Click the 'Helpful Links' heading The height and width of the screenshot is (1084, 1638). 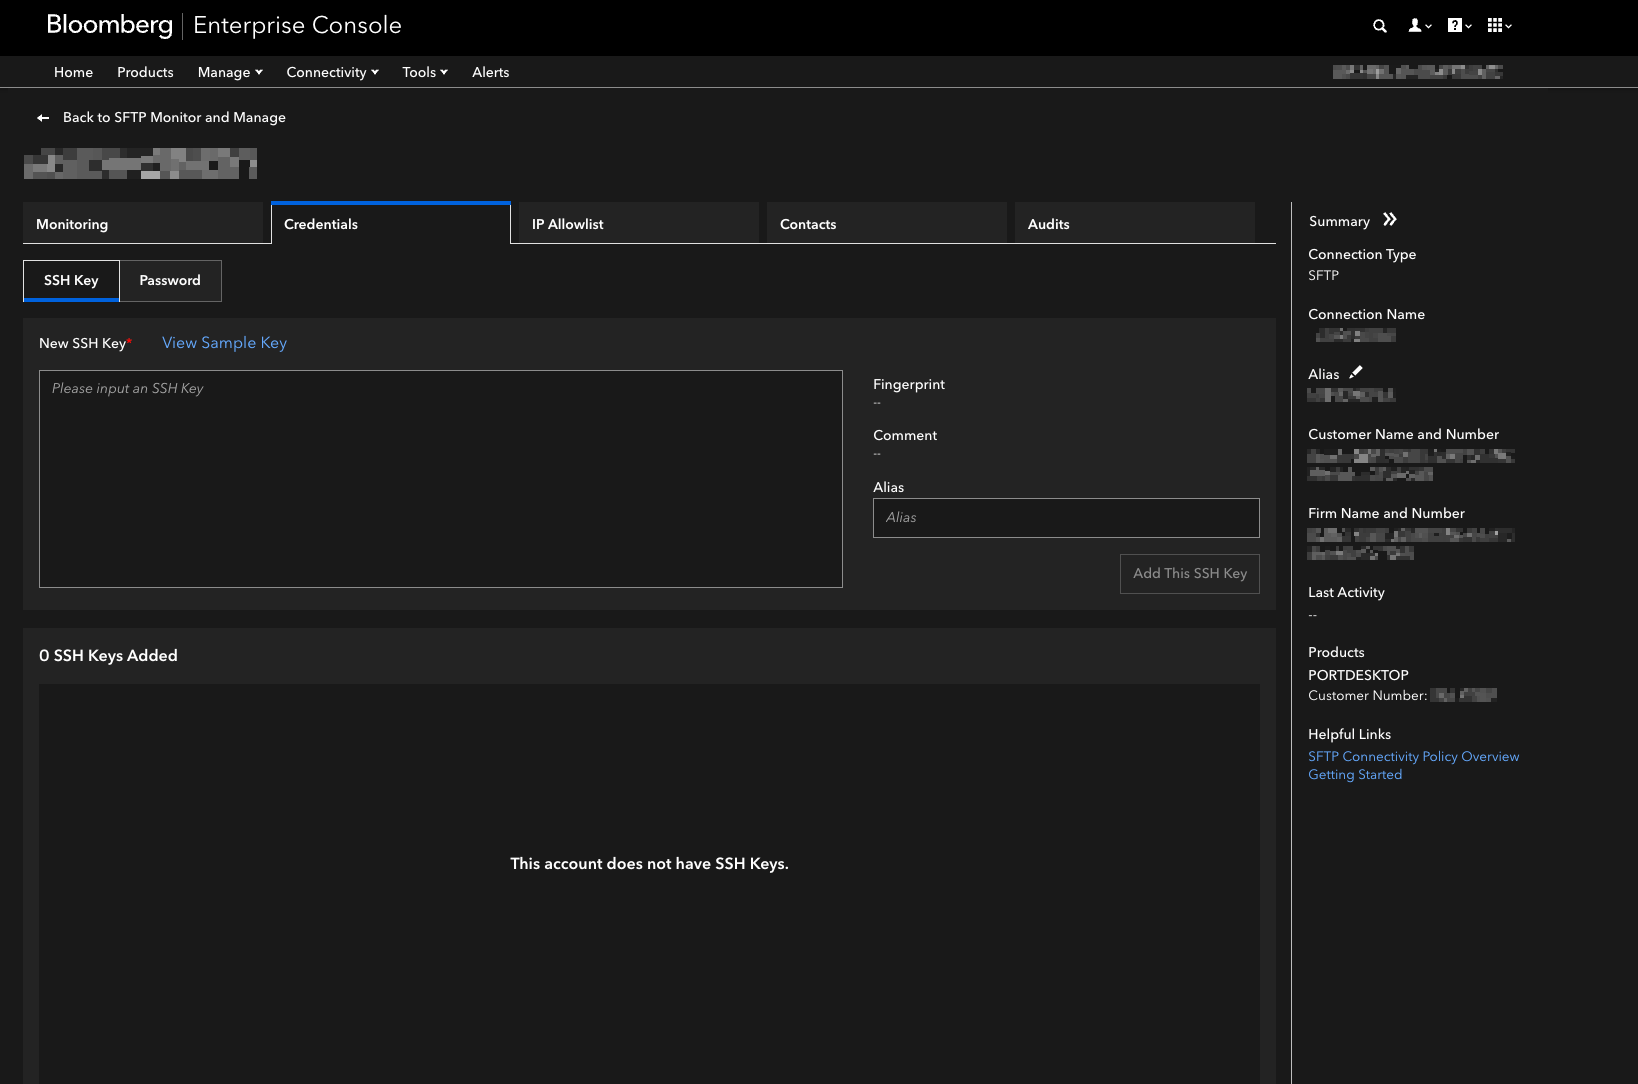(x=1349, y=735)
